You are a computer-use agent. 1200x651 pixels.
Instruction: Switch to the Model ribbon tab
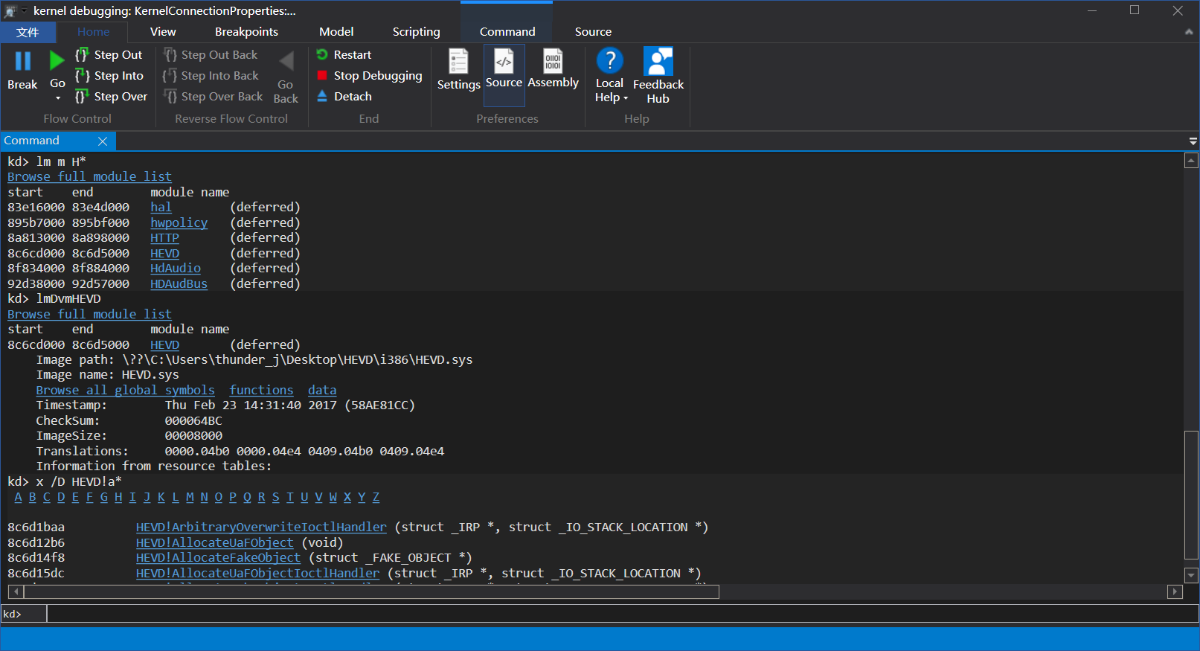point(337,32)
